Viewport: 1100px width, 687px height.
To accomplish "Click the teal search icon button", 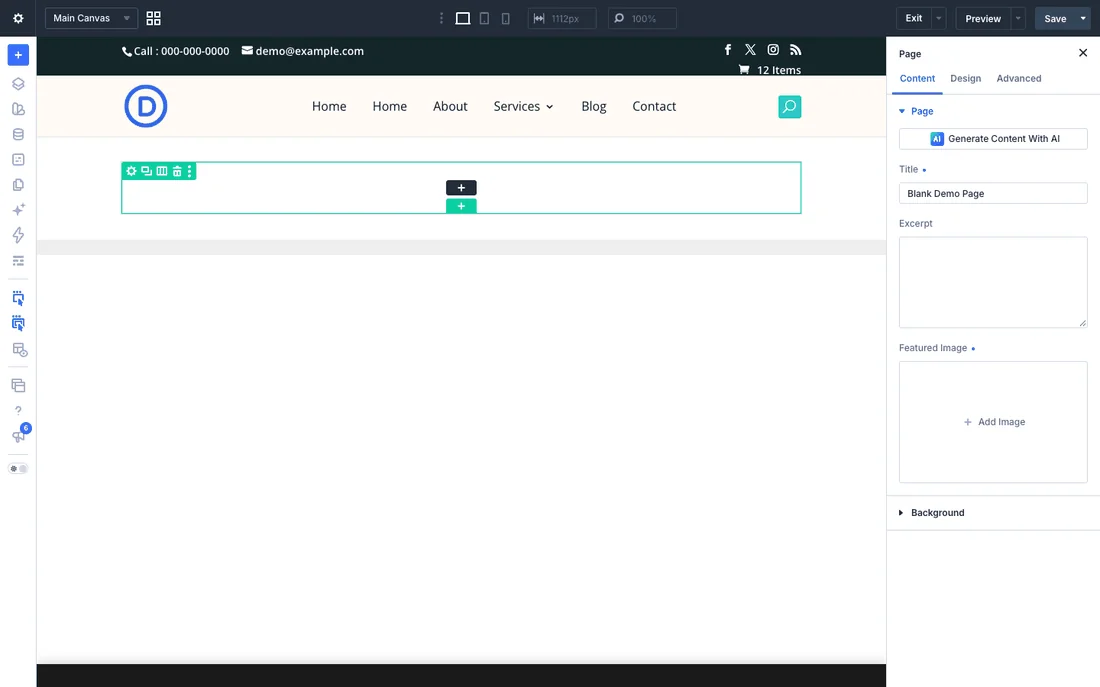I will [789, 107].
